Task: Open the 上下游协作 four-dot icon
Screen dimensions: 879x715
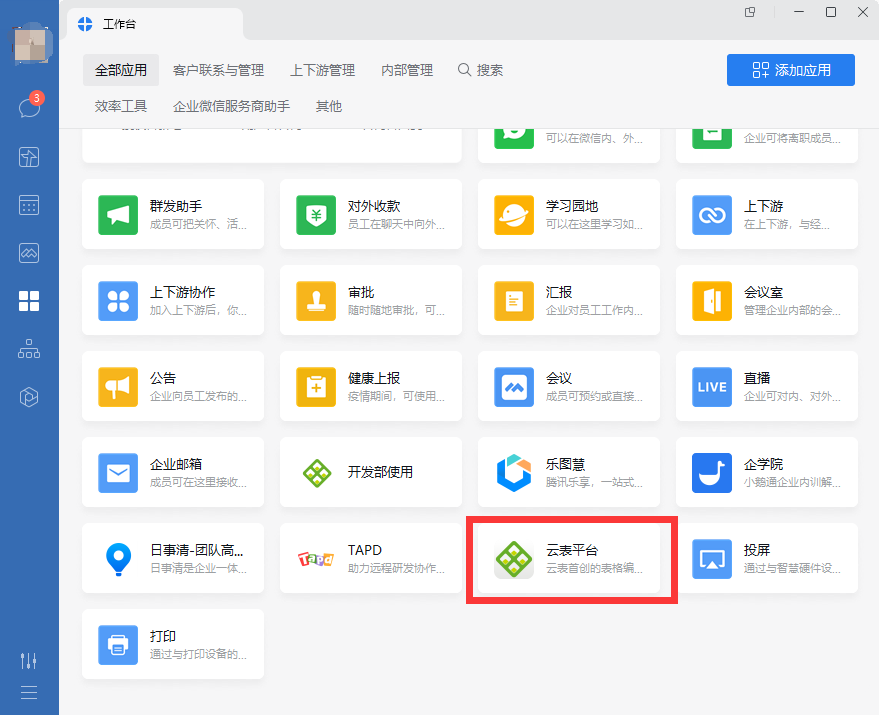Action: tap(118, 301)
